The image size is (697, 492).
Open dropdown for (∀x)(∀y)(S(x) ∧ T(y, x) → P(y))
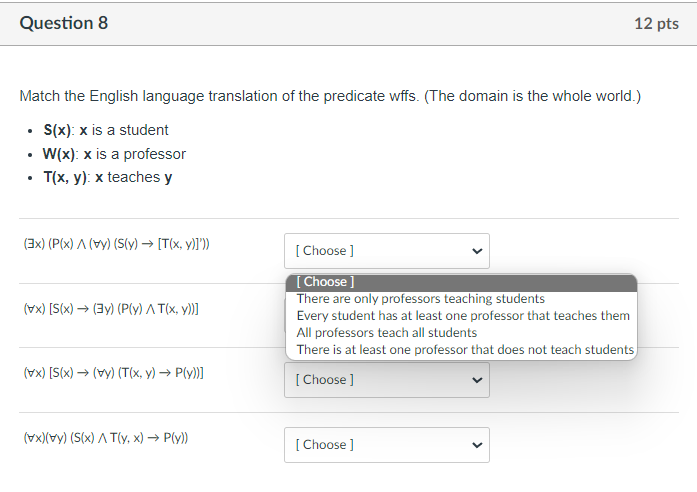pyautogui.click(x=387, y=445)
